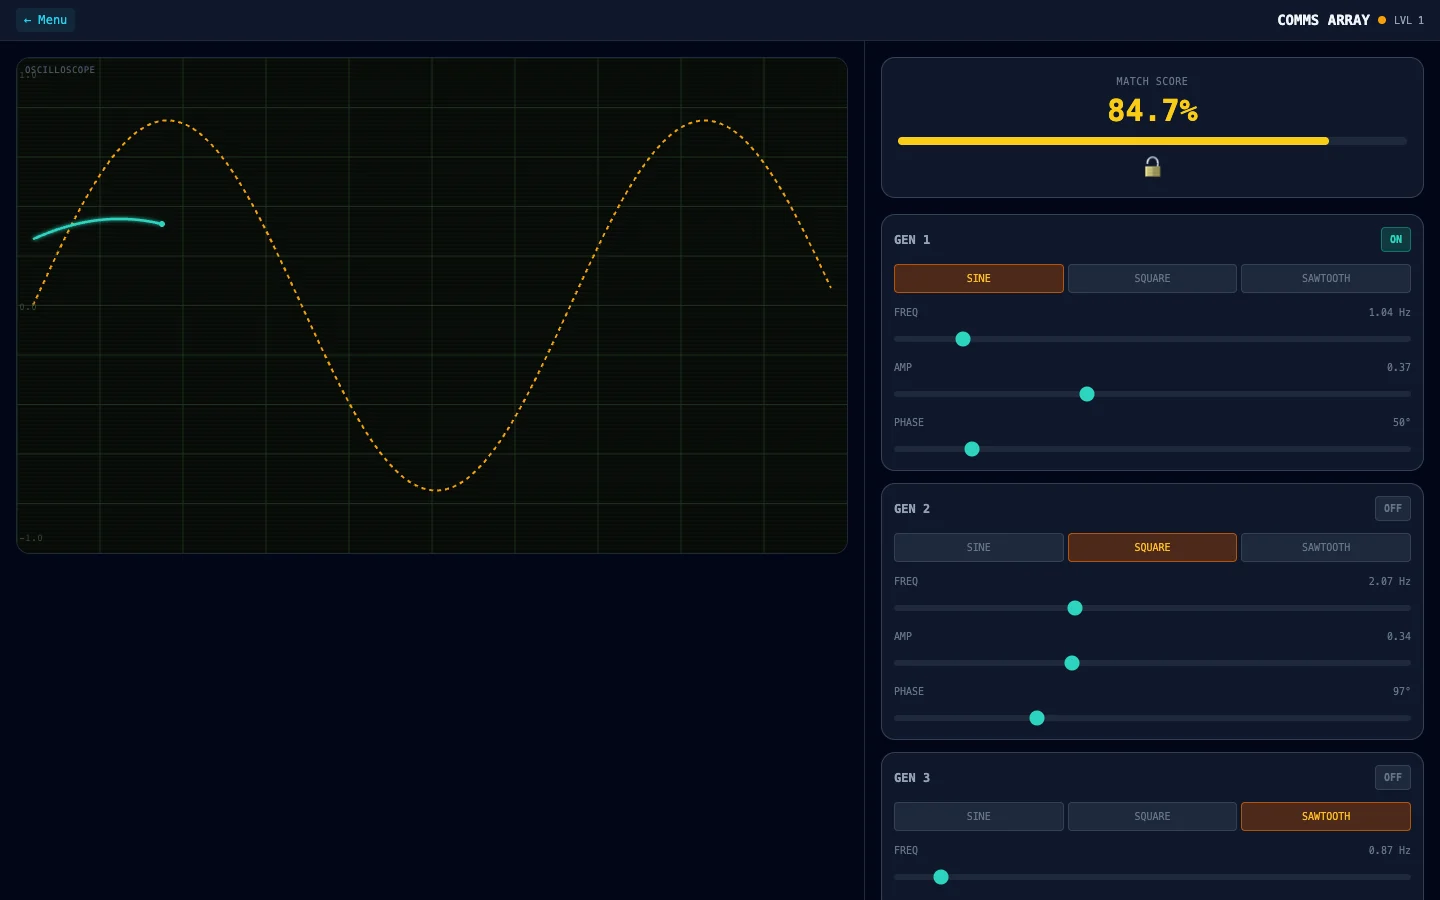Select SINE waveform for GEN 1
The image size is (1440, 900).
tap(978, 278)
